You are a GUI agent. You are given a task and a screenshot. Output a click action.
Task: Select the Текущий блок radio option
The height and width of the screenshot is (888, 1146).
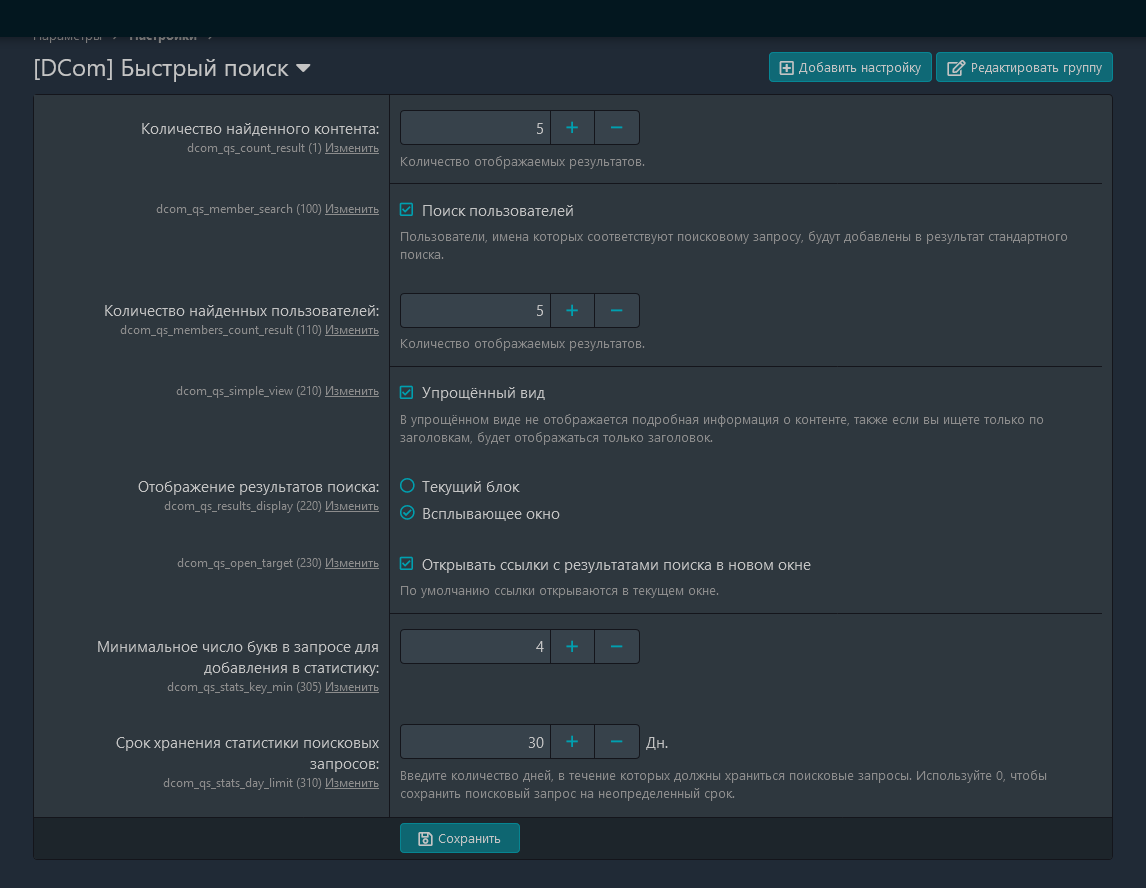tap(407, 486)
